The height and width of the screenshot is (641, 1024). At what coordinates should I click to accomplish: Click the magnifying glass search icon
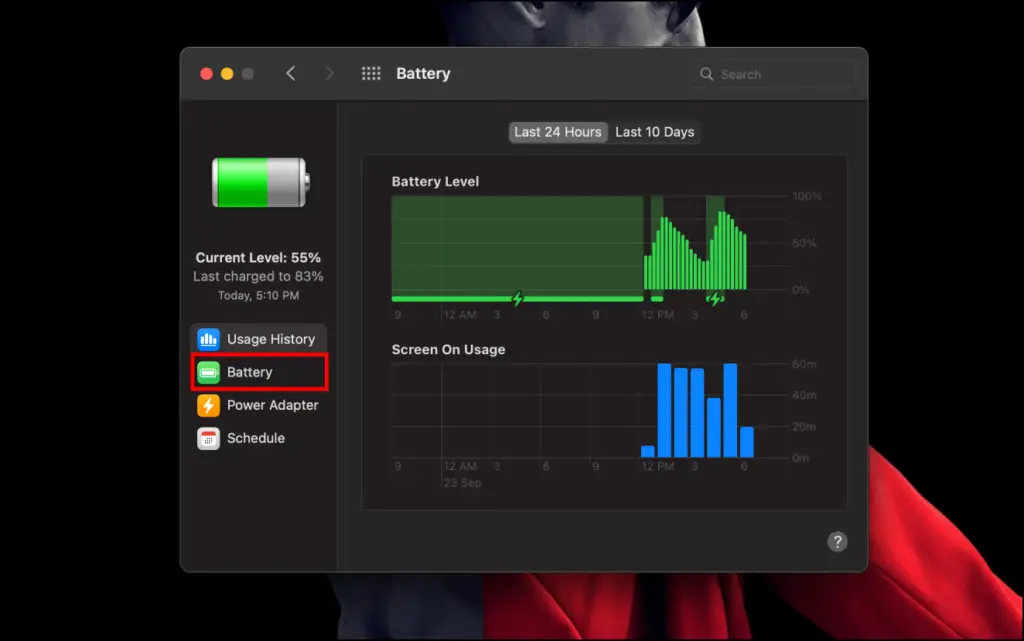tap(707, 74)
